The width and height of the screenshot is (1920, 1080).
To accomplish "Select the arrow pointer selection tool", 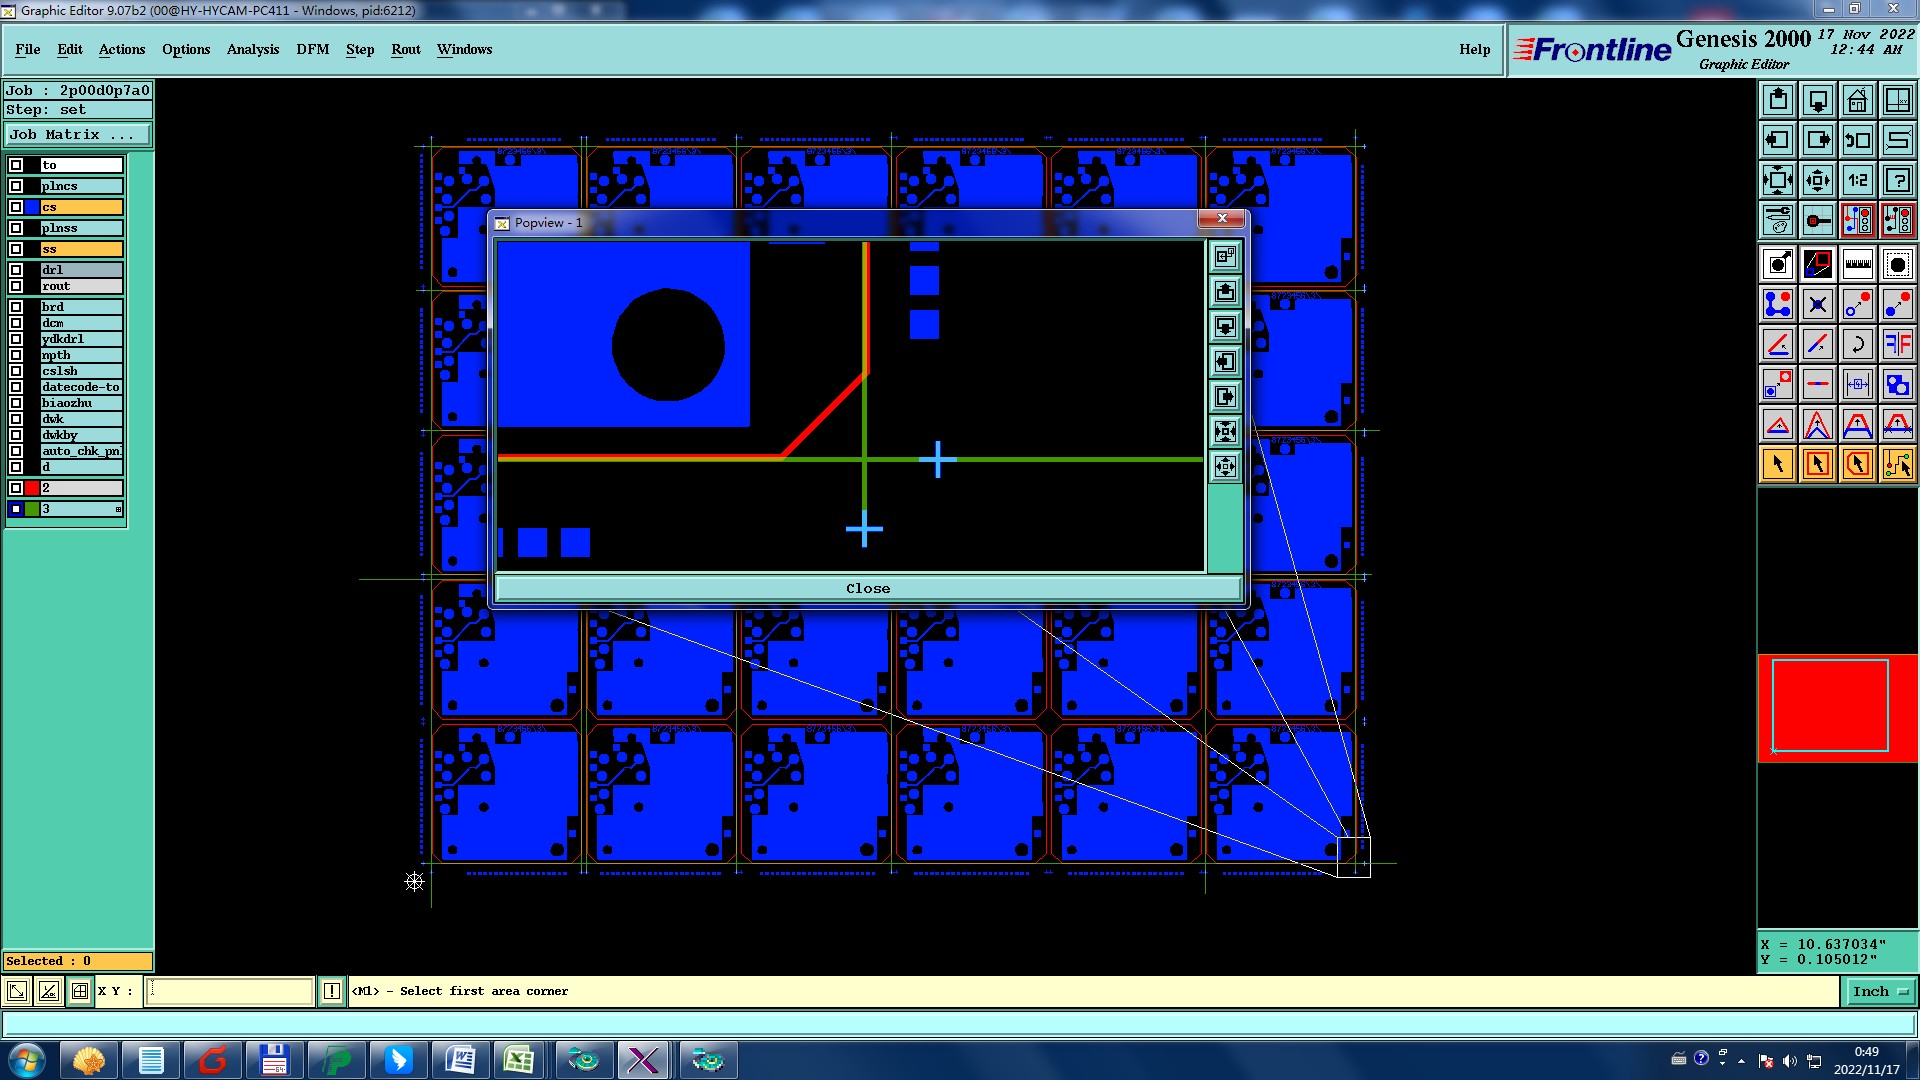I will (x=1777, y=464).
